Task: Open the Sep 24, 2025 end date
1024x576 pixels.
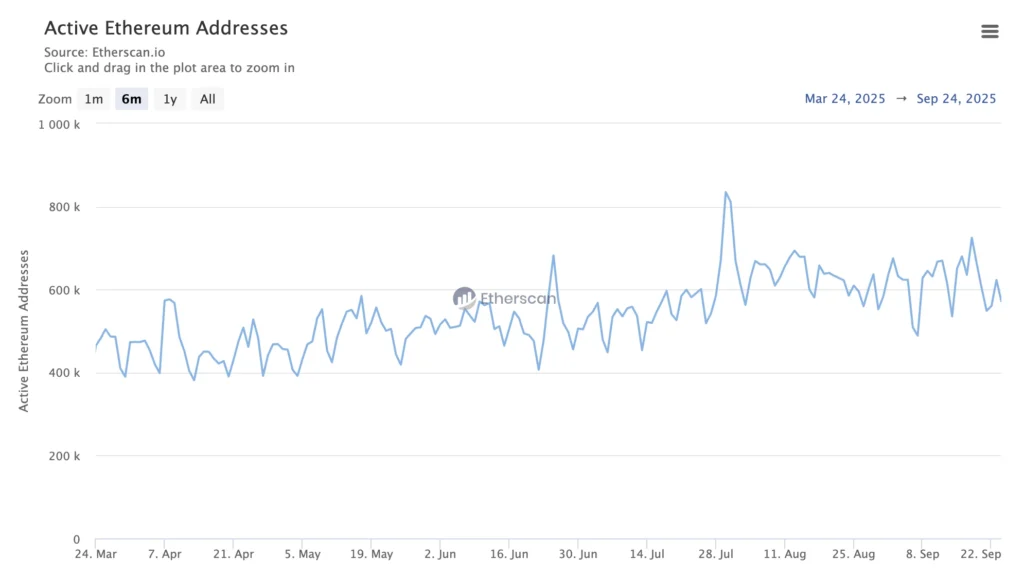Action: 956,98
